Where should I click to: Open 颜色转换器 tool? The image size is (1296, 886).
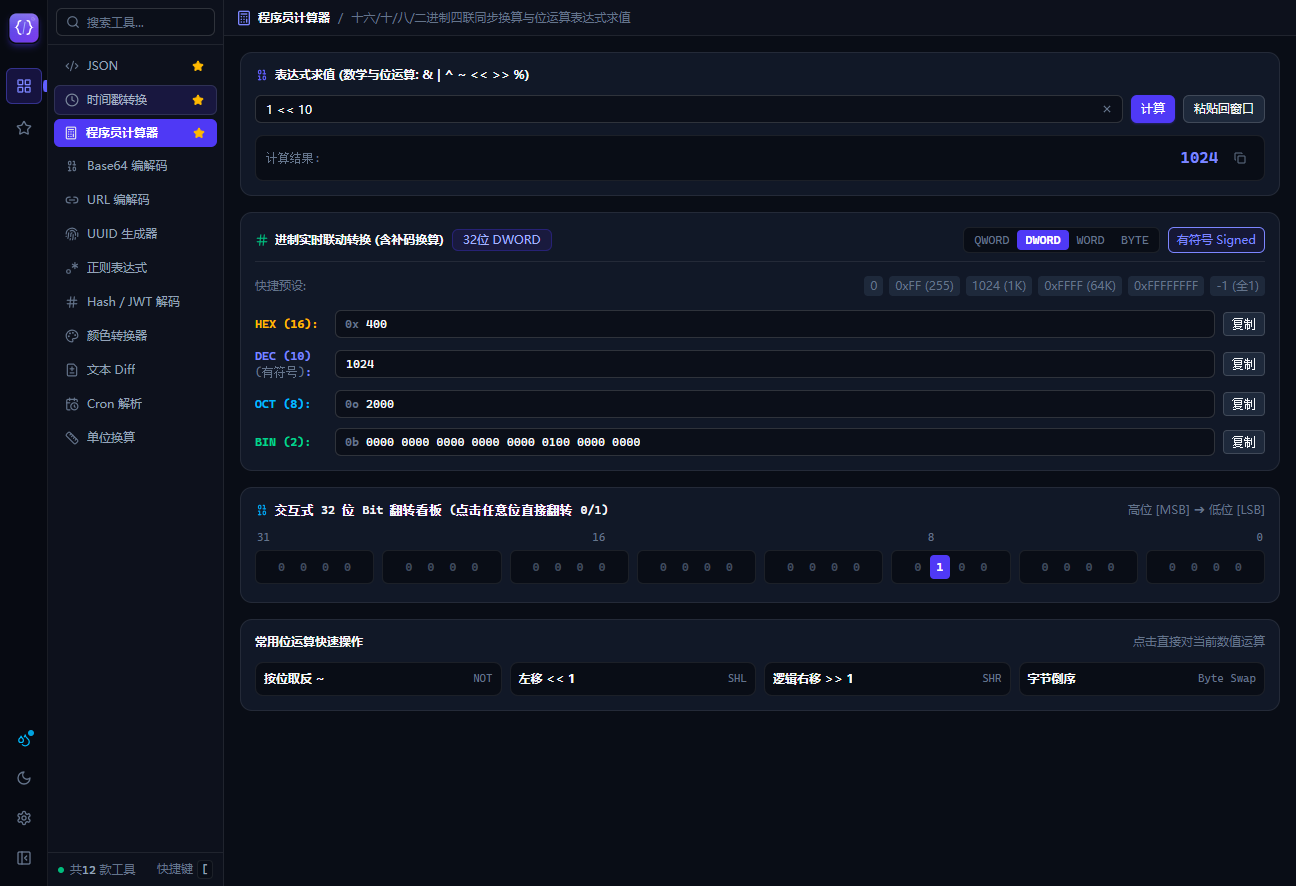(135, 336)
